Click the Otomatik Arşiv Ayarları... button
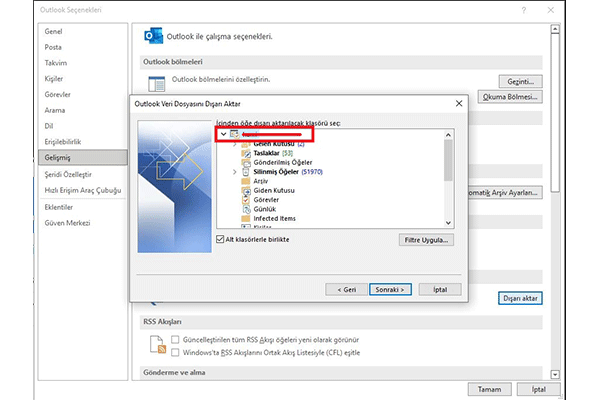Viewport: 600px width, 400px height. click(505, 193)
